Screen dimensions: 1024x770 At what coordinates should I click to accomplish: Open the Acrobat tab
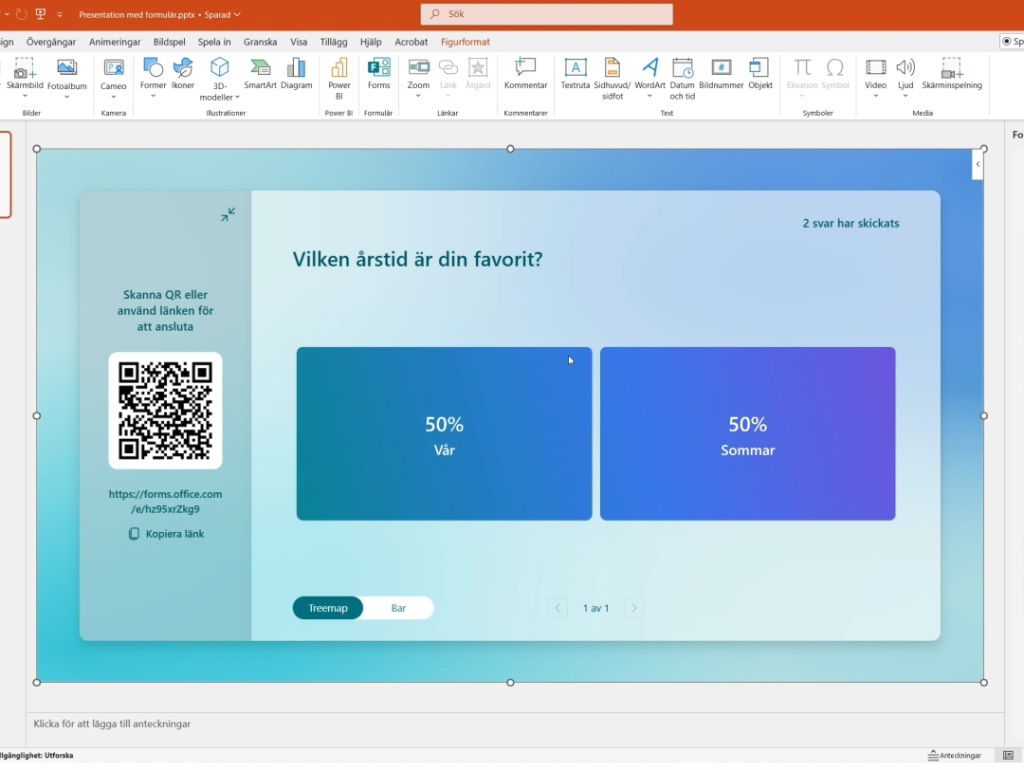(411, 42)
